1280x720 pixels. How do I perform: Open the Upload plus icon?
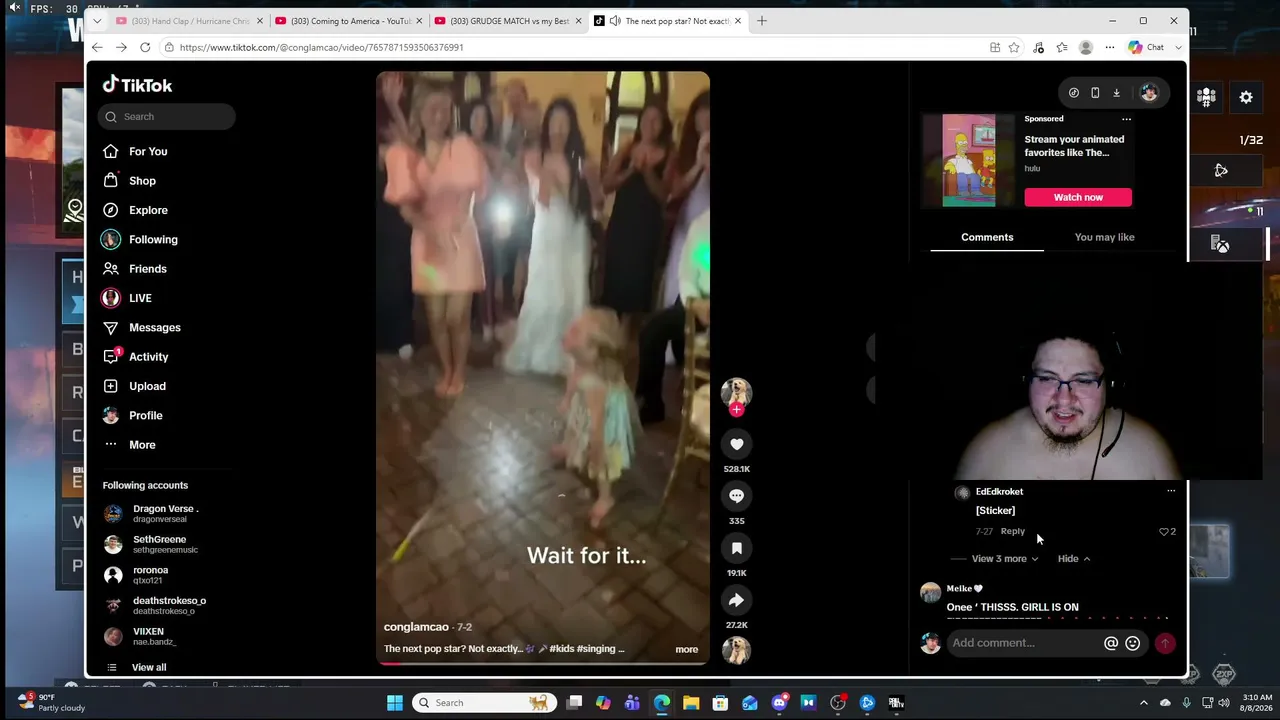coord(111,386)
